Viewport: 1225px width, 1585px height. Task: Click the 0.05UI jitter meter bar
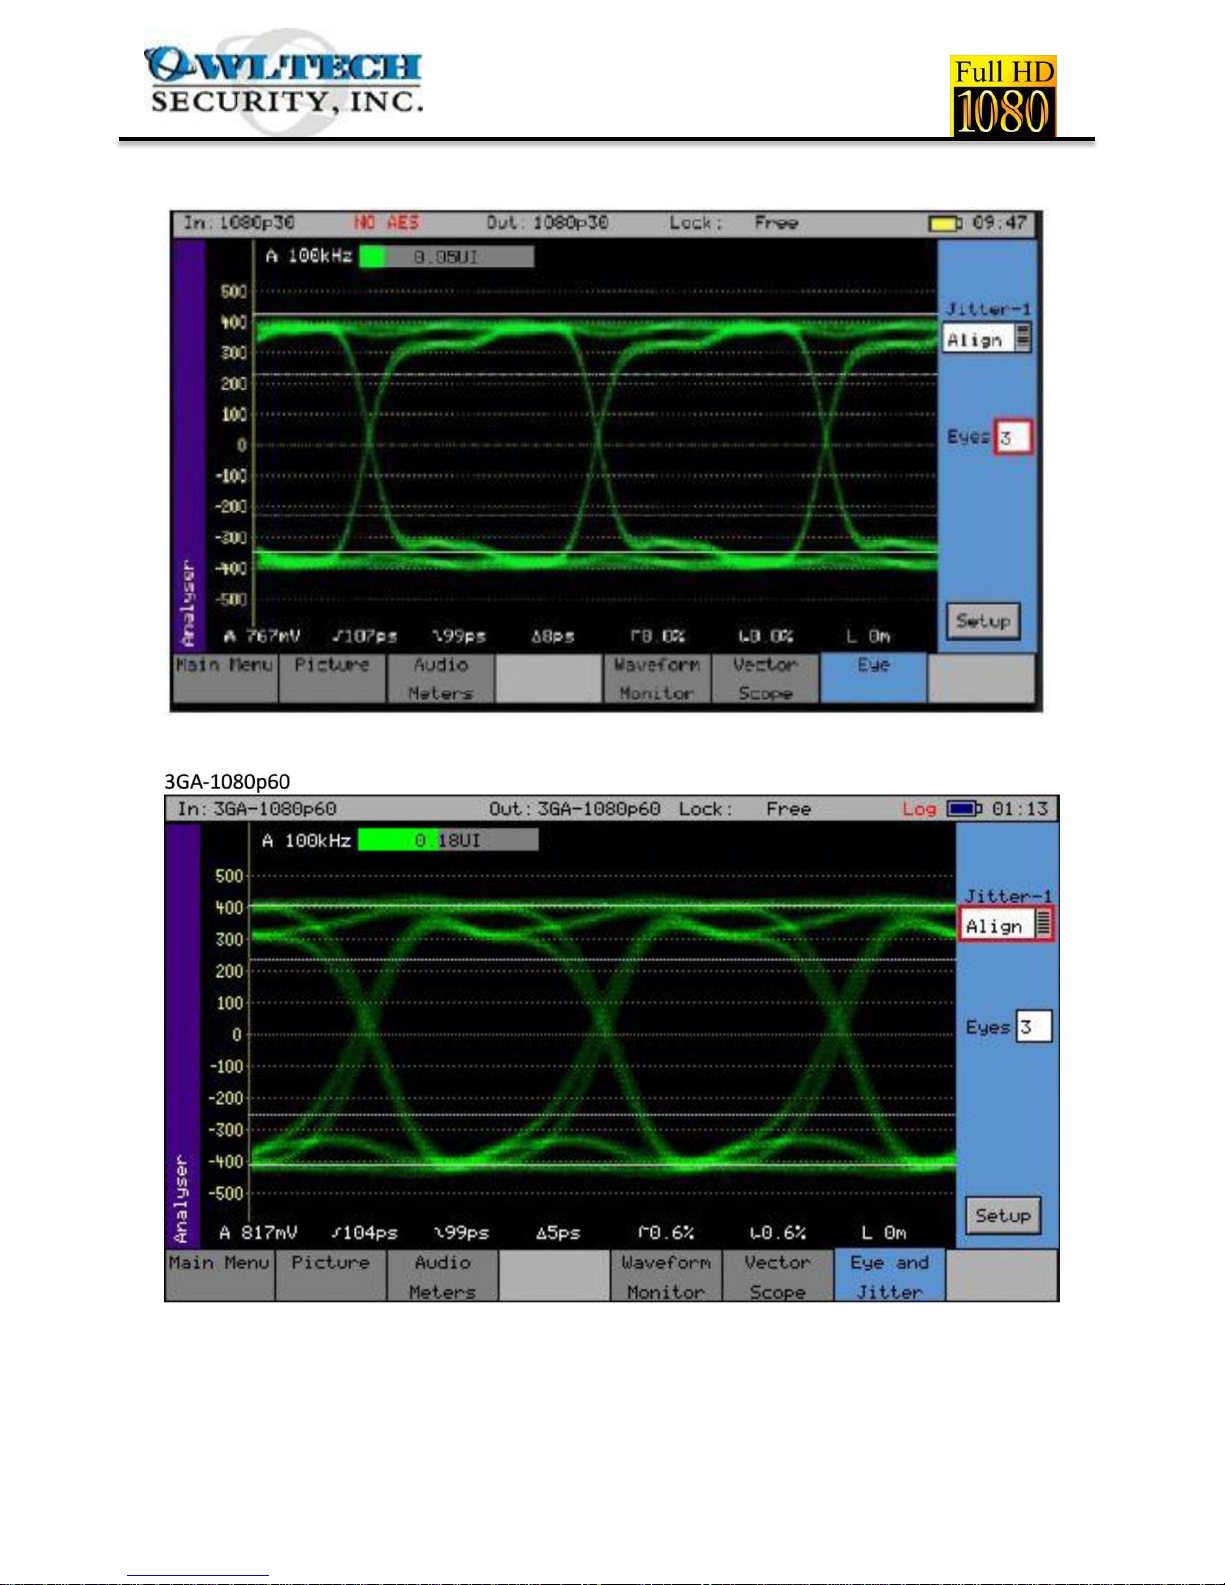pos(446,257)
